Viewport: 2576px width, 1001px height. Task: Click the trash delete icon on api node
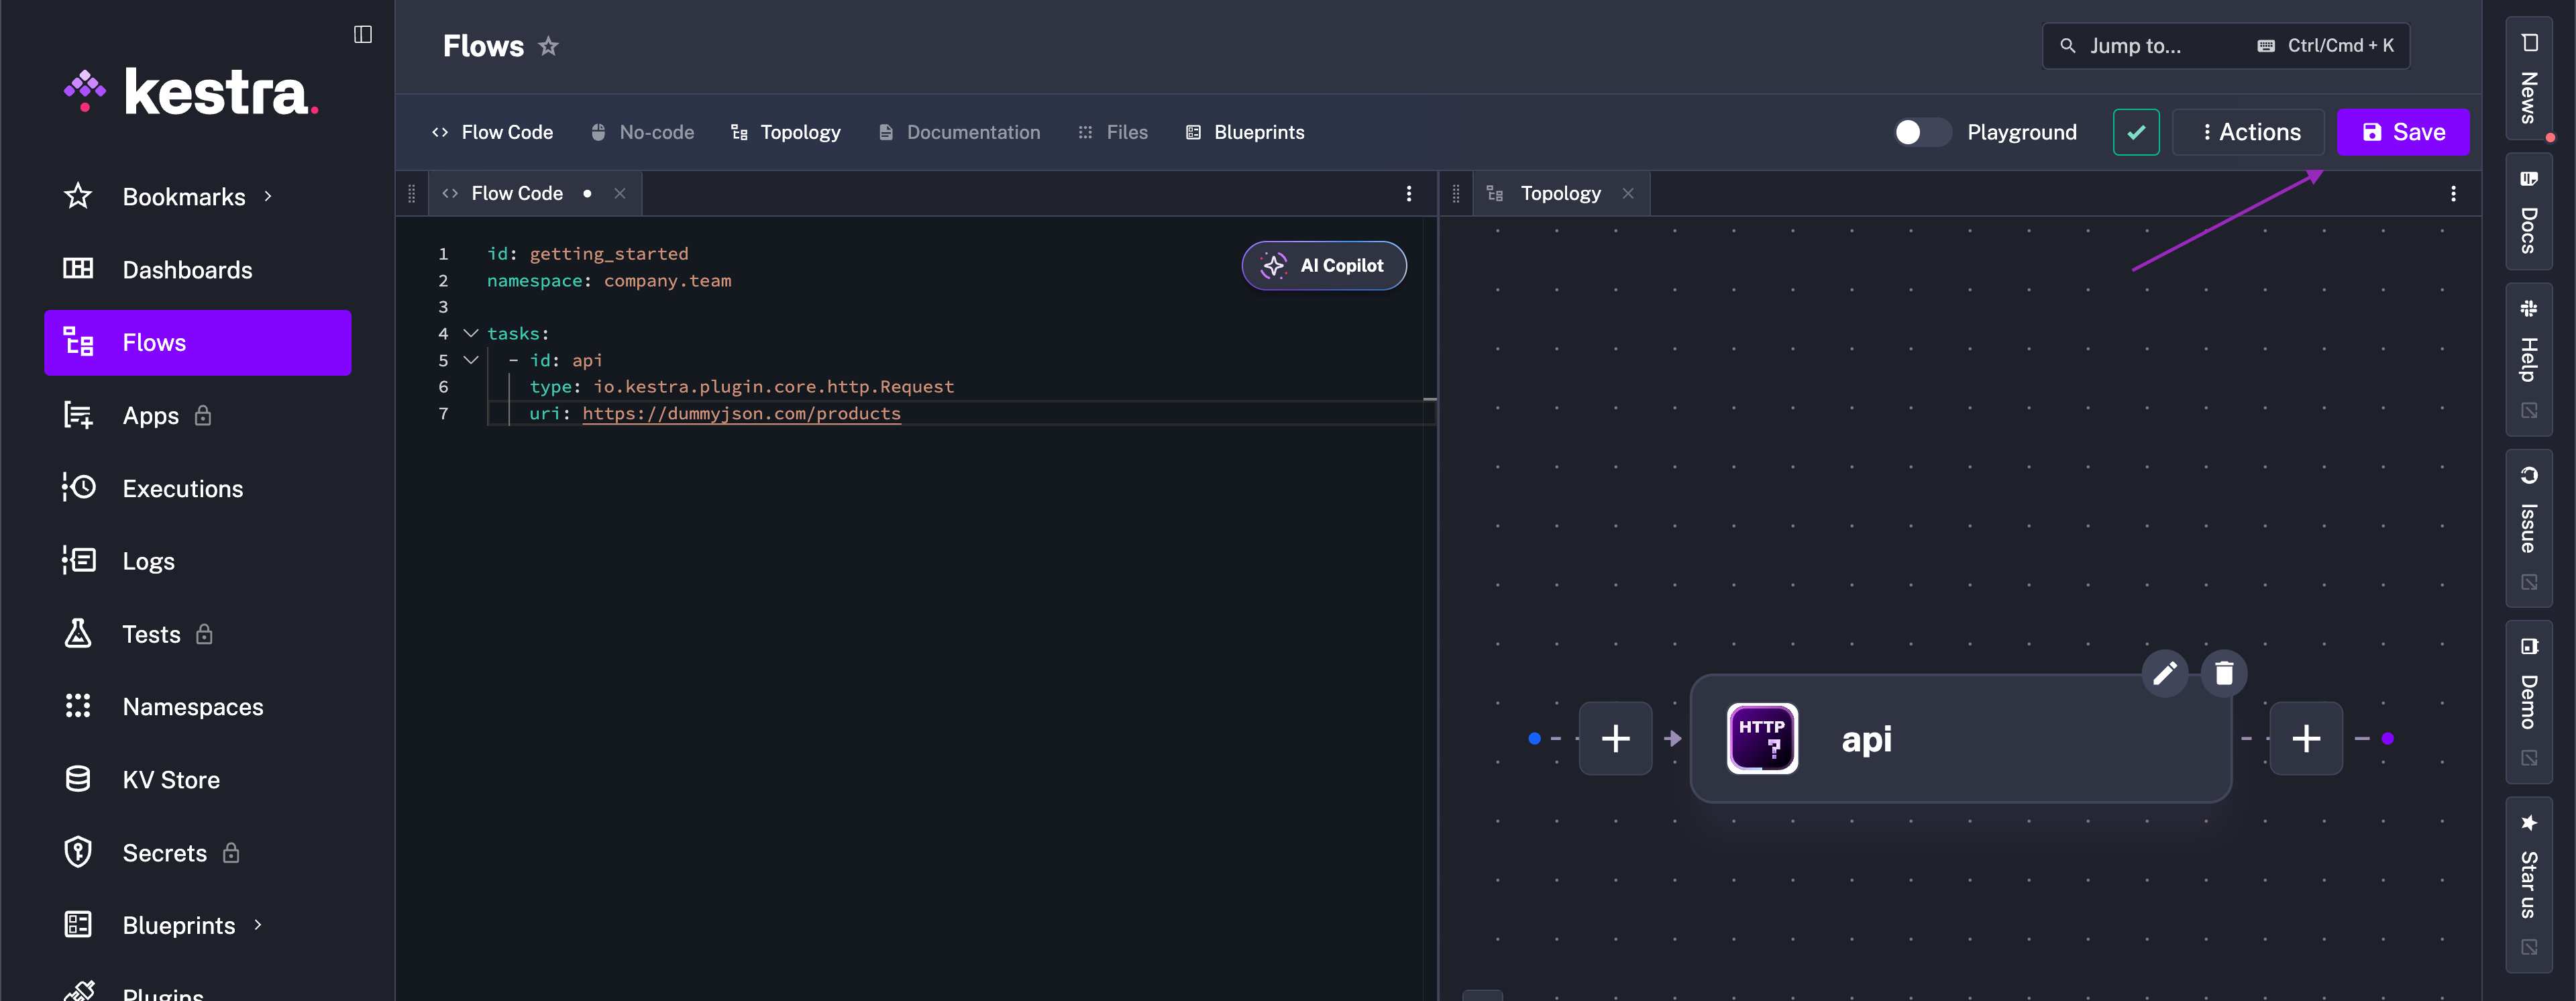tap(2223, 673)
